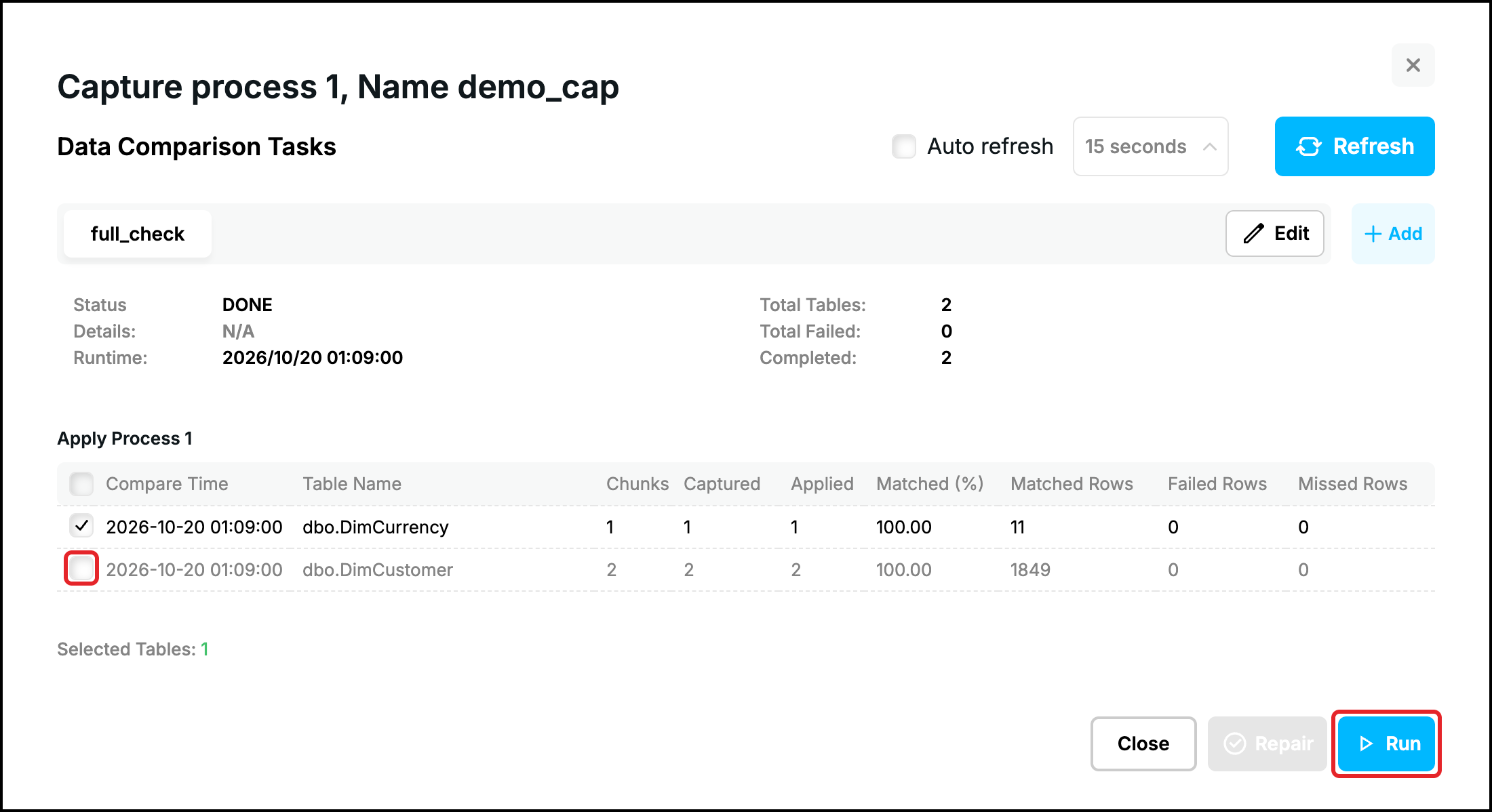The height and width of the screenshot is (812, 1492).
Task: Close the dialog with the X icon
Action: [1413, 65]
